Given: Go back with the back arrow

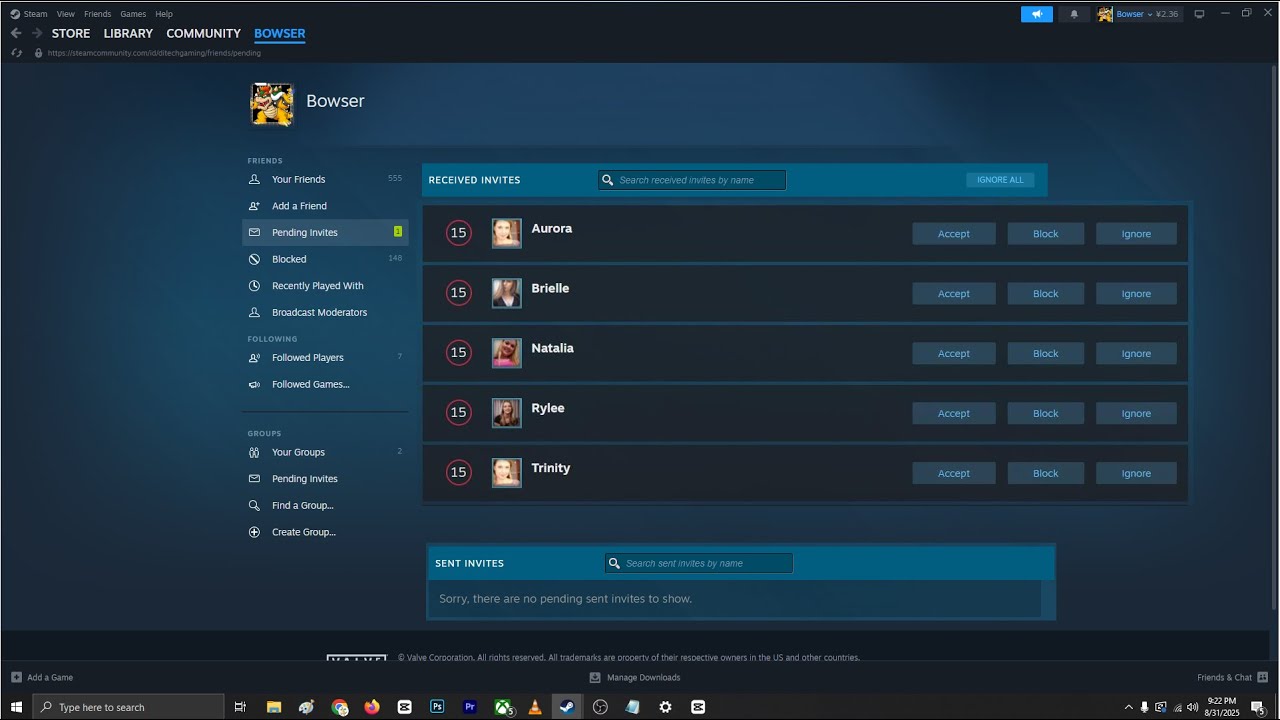Looking at the screenshot, I should (16, 33).
